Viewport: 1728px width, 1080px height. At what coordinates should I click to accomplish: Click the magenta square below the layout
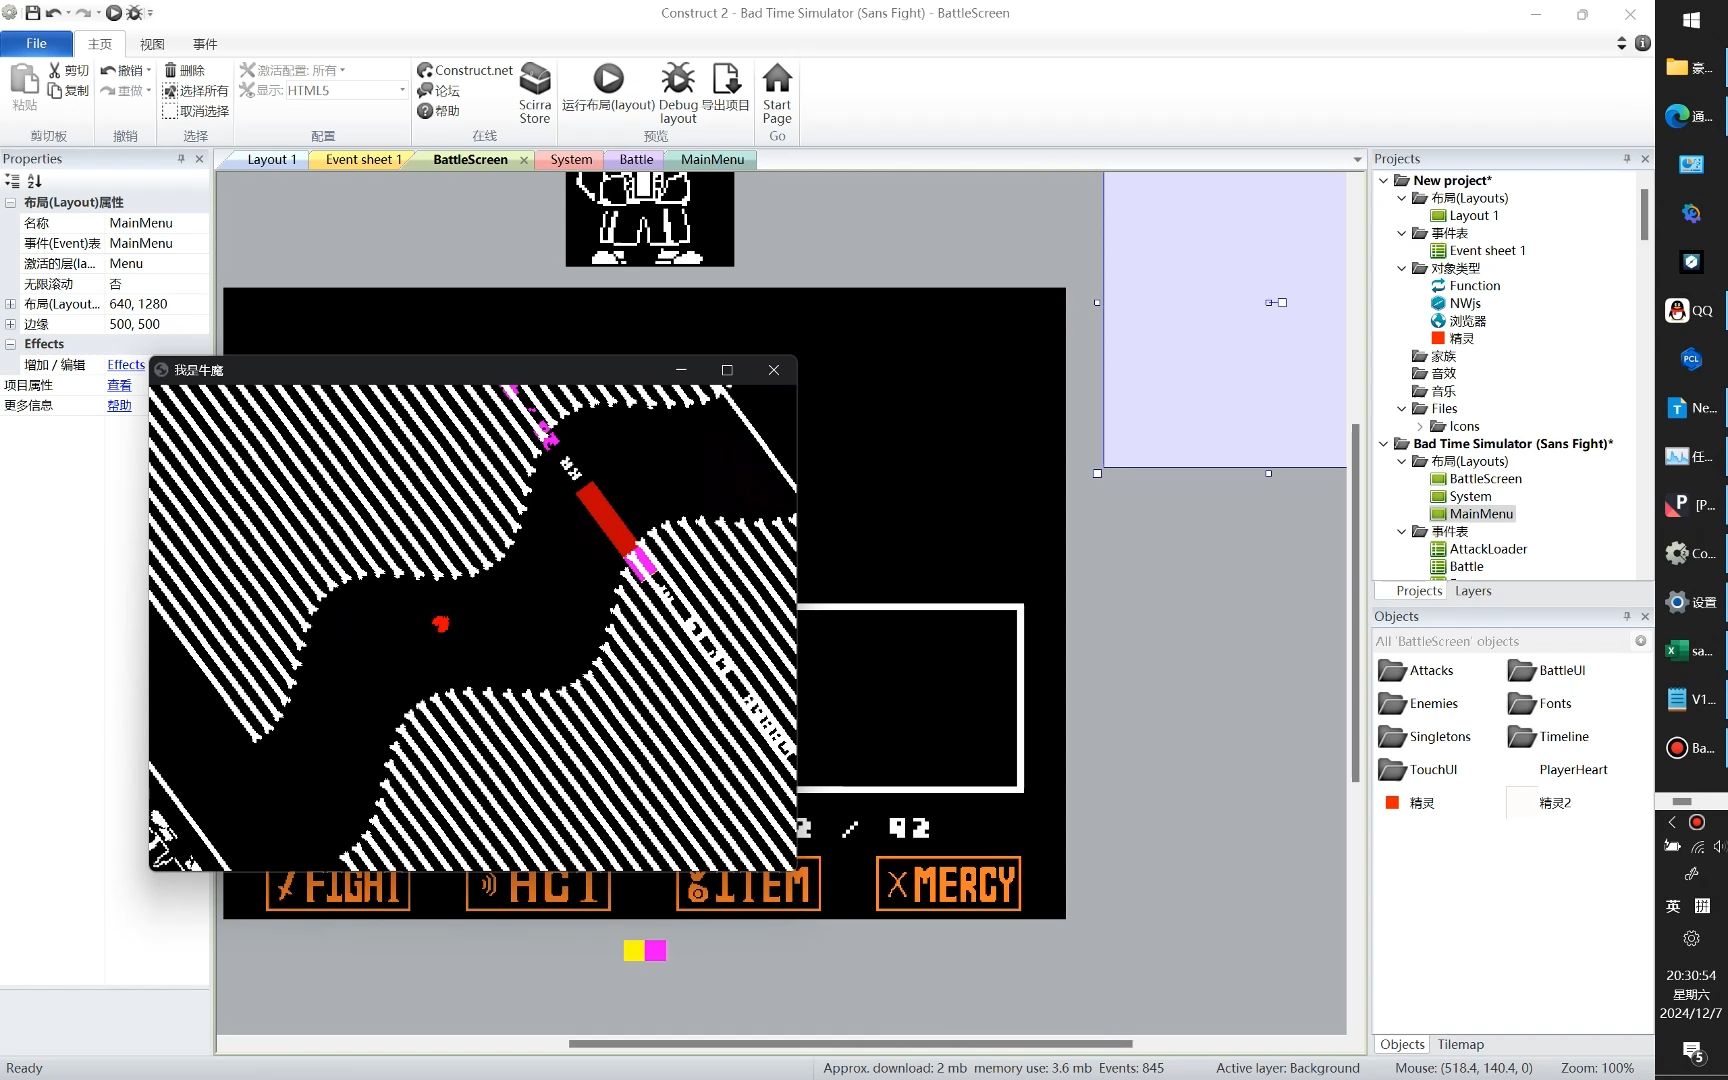coord(656,950)
